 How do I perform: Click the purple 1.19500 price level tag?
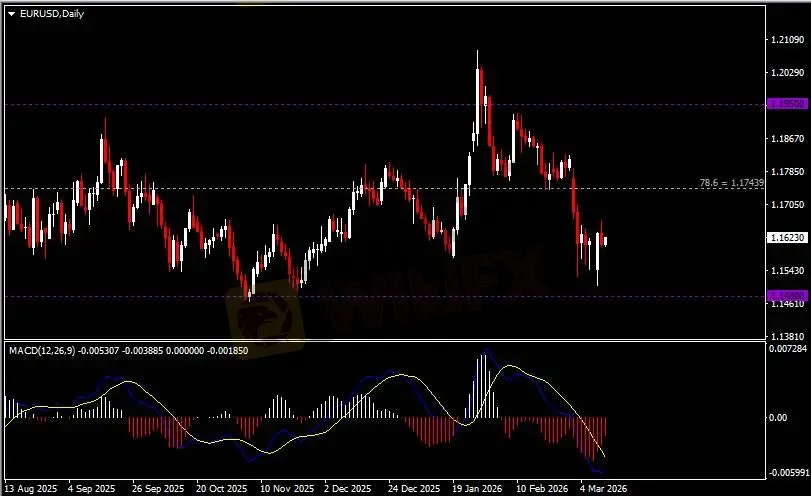[x=786, y=104]
